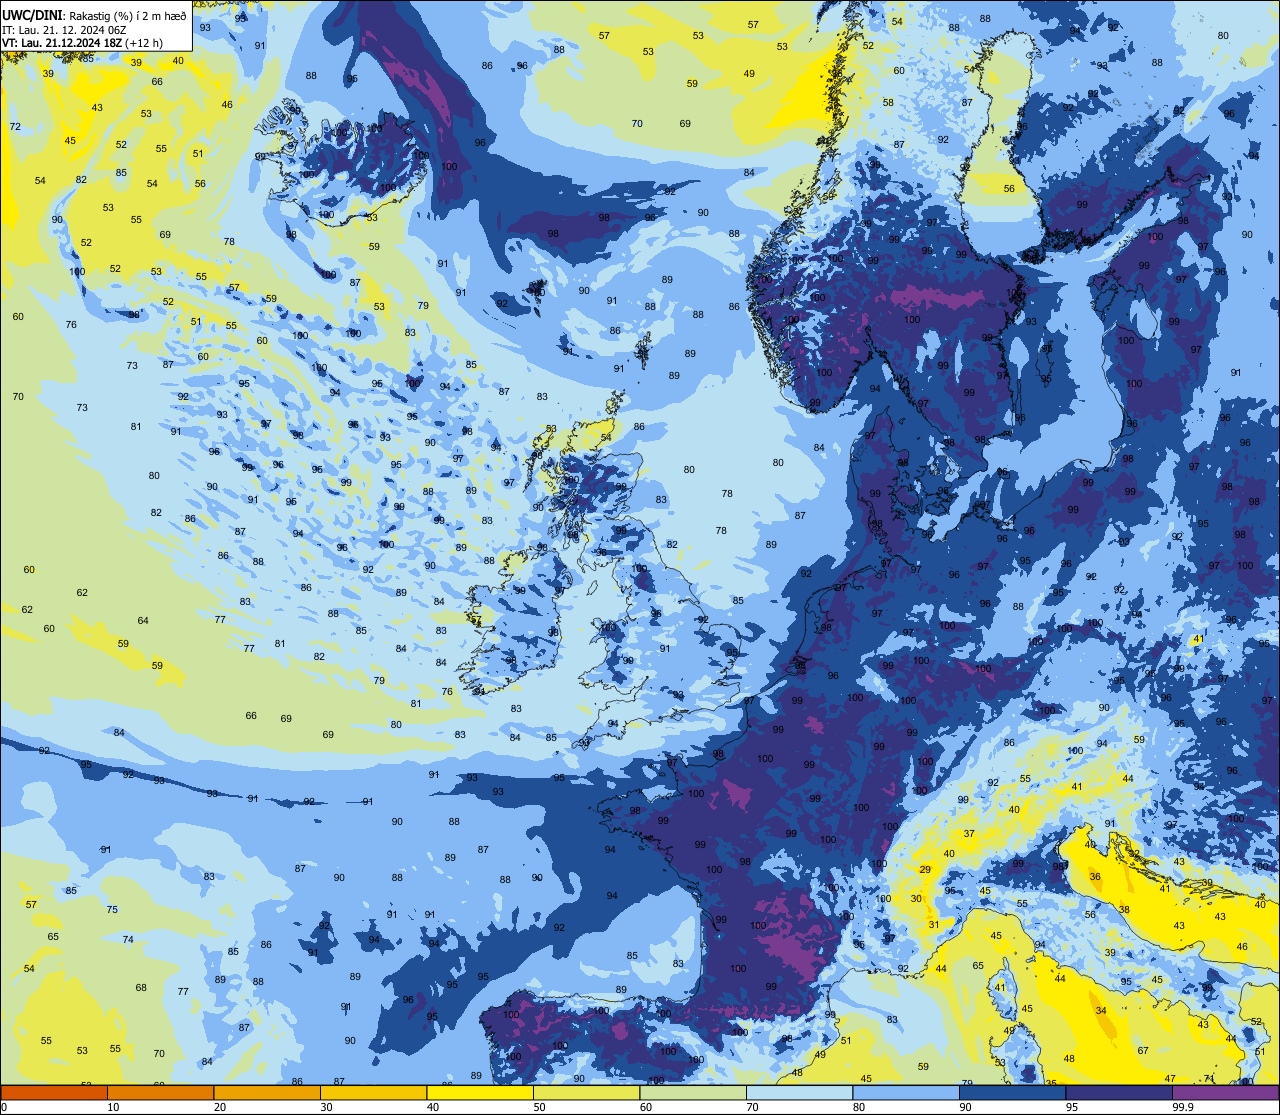The image size is (1280, 1115).
Task: Click the map humidity value '36'
Action: (x=1095, y=877)
